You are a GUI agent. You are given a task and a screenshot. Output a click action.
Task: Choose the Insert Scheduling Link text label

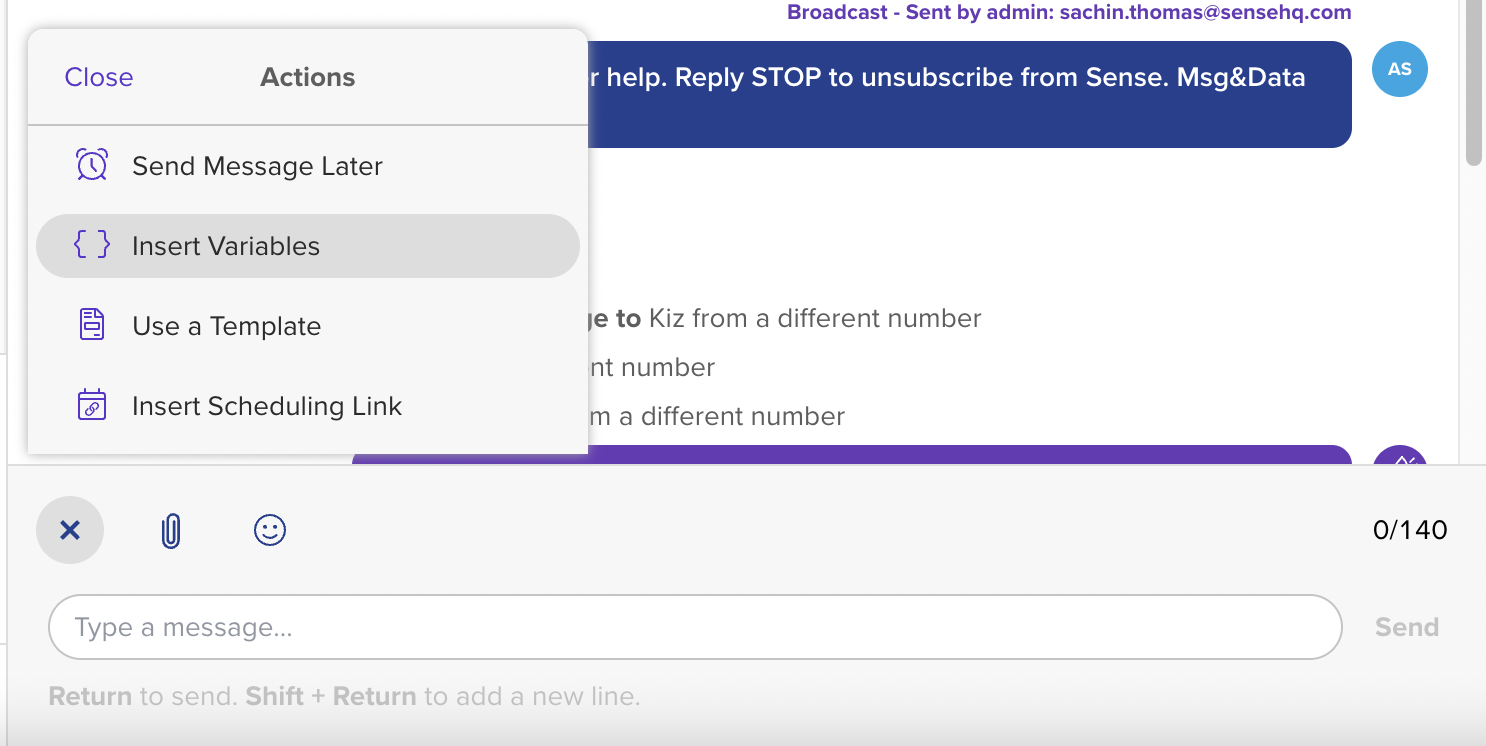267,406
